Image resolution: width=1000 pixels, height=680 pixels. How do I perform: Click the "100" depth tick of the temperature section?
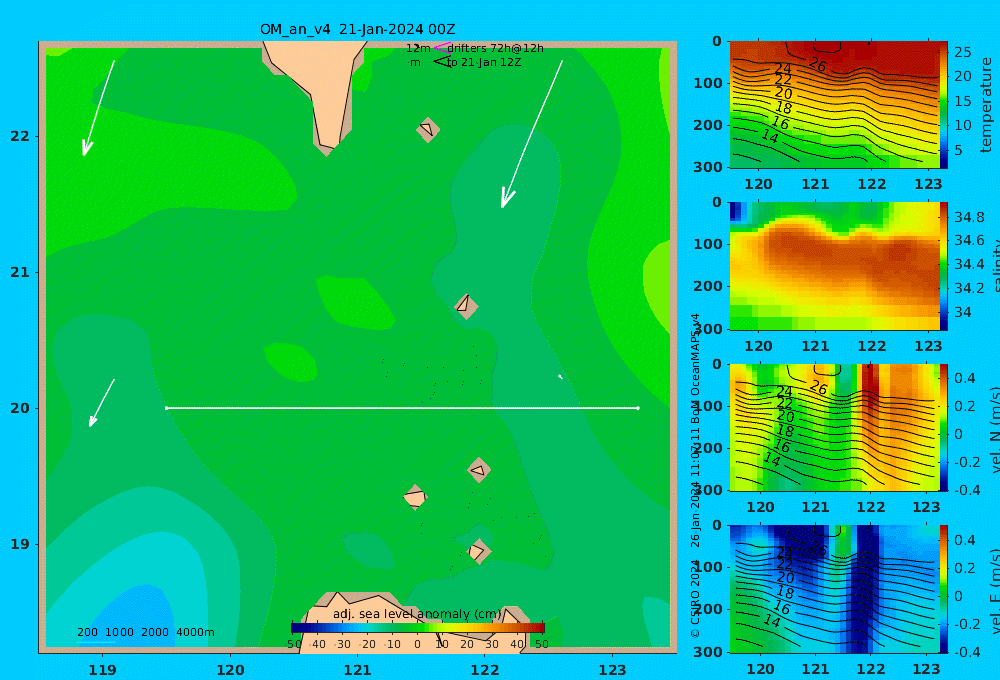pyautogui.click(x=708, y=83)
